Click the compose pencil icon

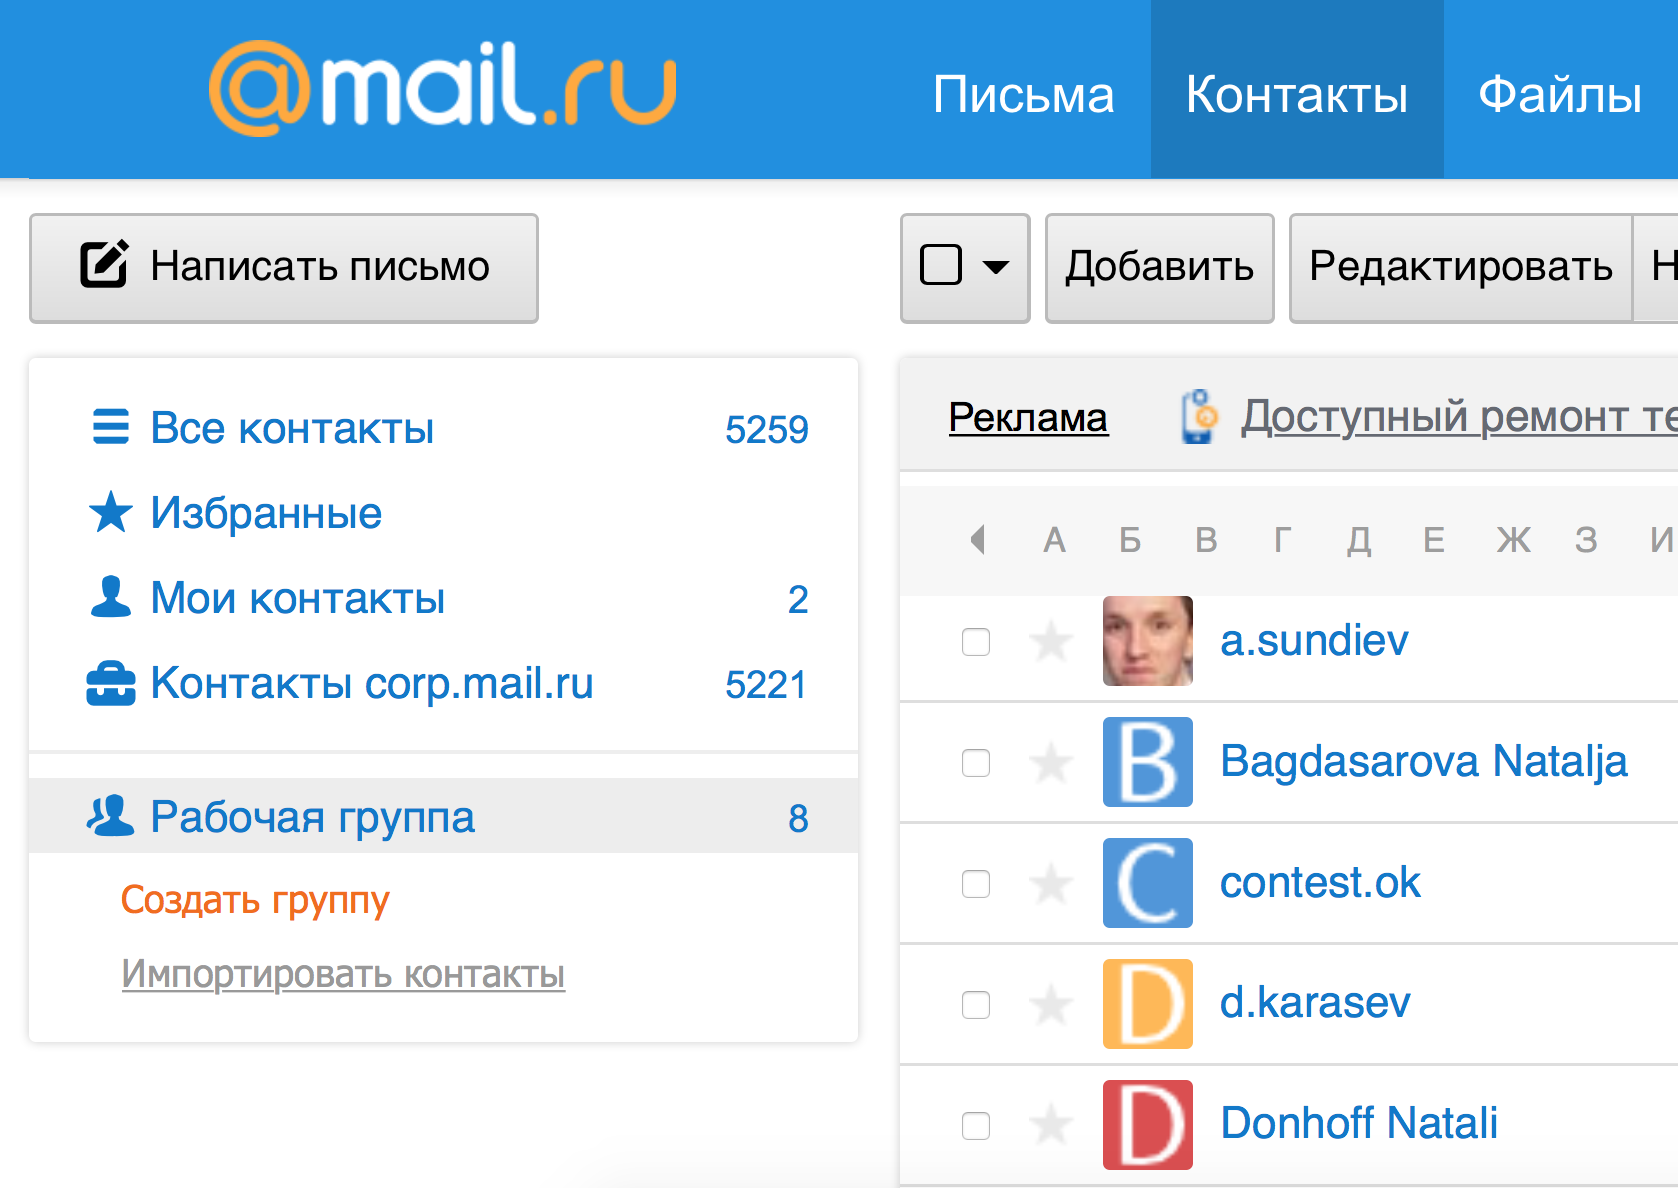tap(104, 264)
